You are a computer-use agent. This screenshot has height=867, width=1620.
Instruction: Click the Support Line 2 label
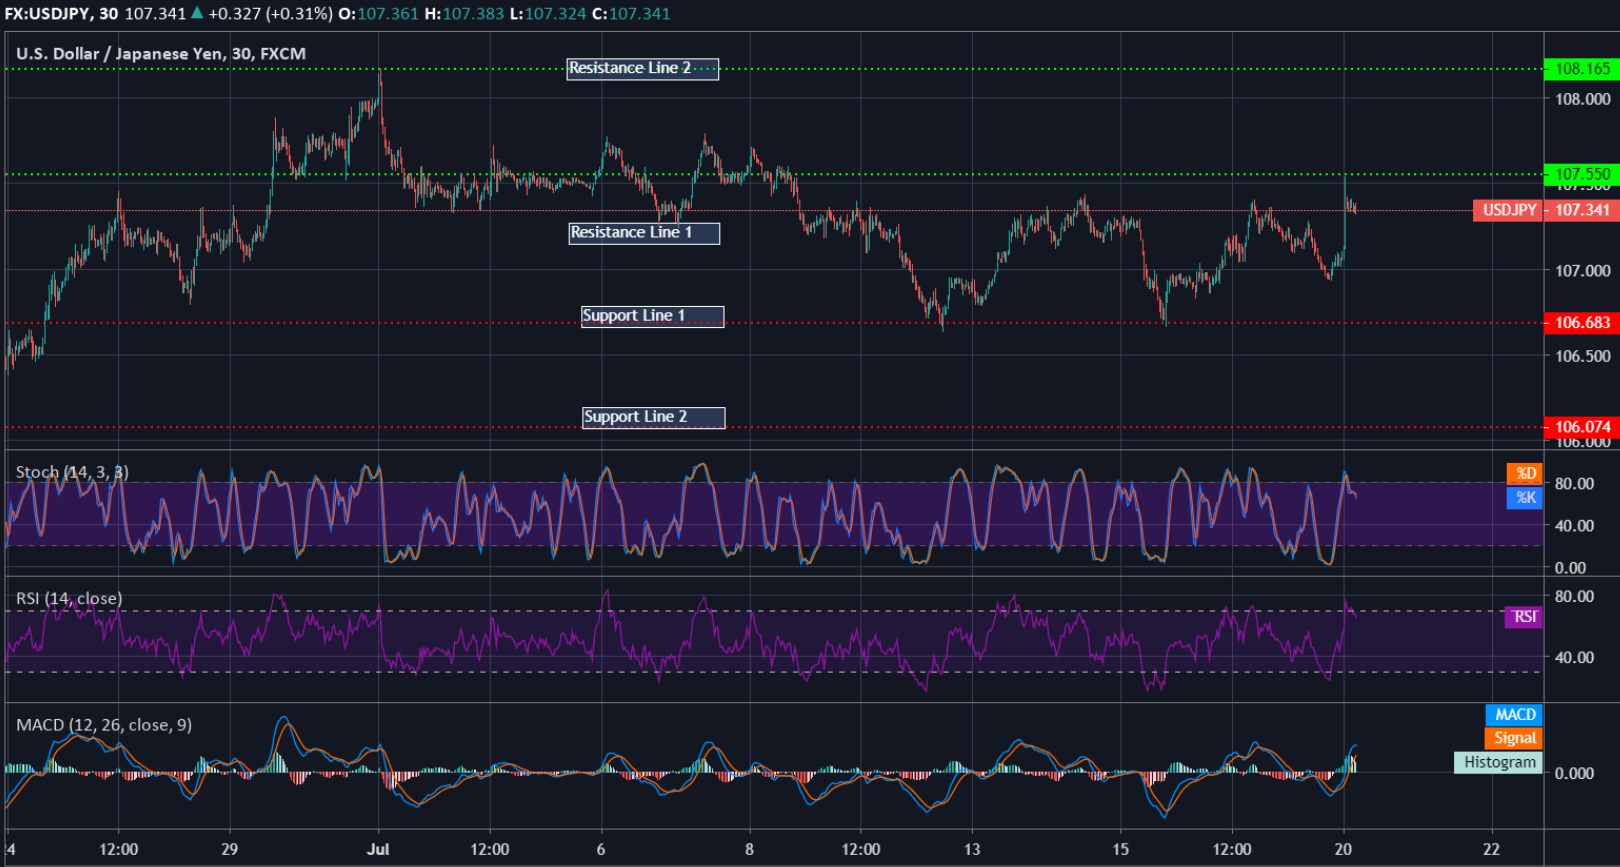click(654, 417)
